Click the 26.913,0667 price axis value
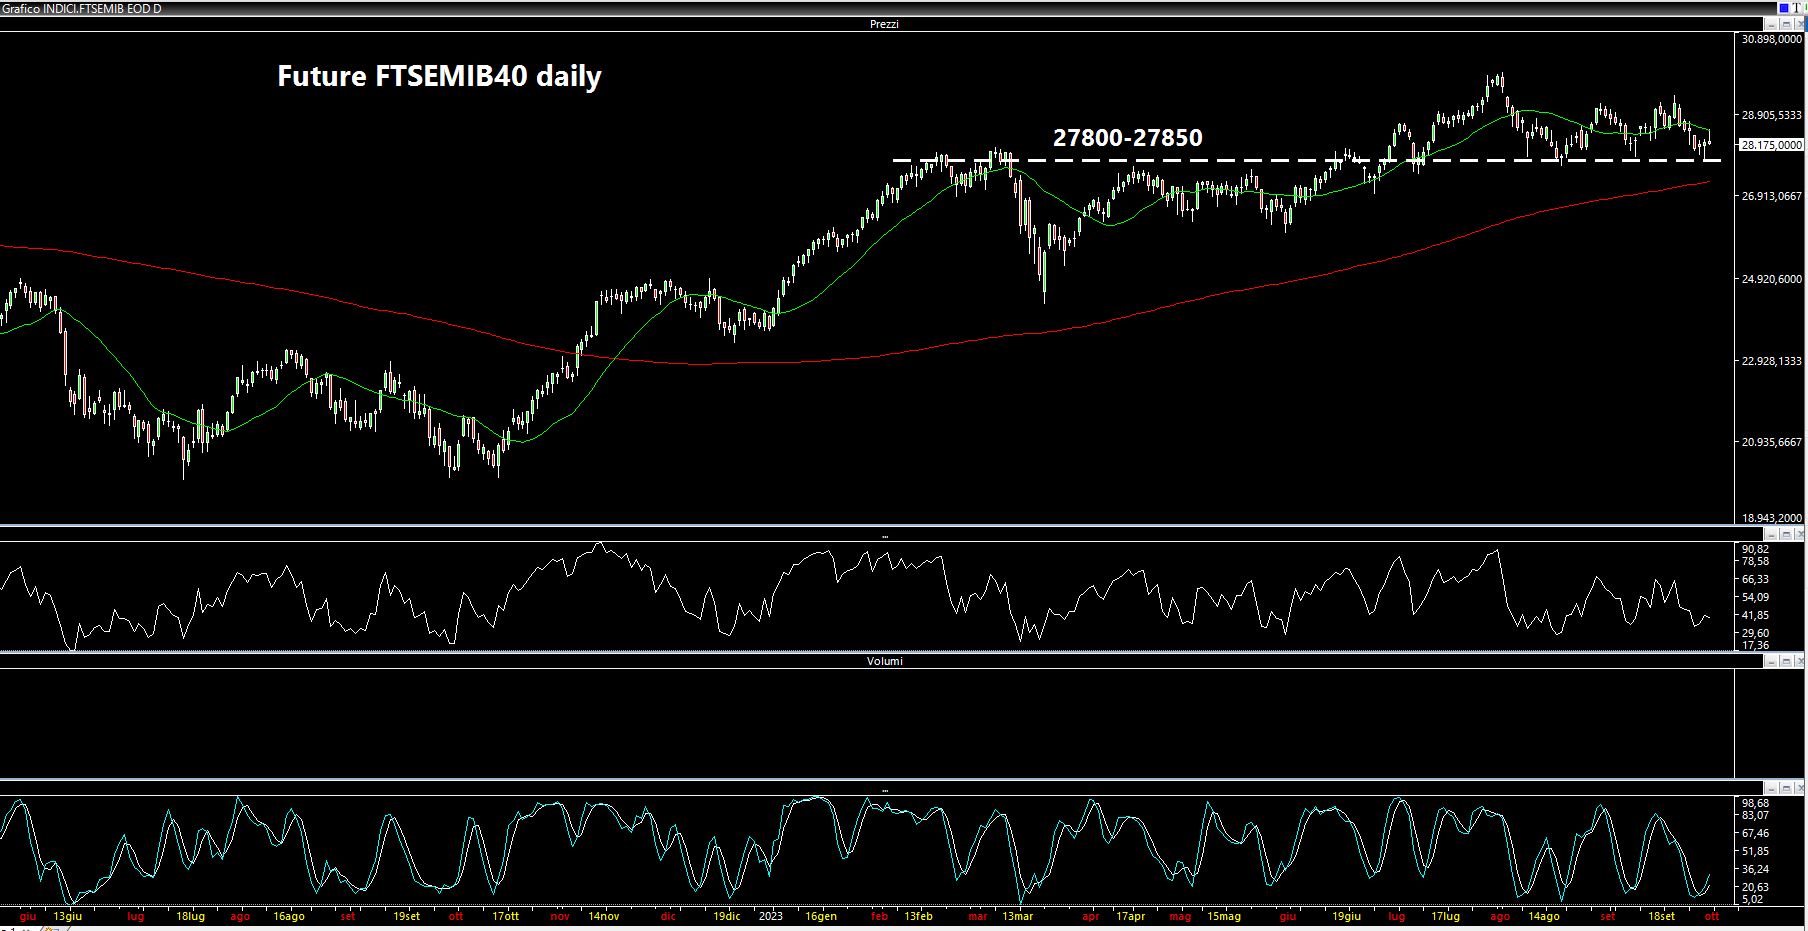This screenshot has width=1808, height=931. point(1772,197)
